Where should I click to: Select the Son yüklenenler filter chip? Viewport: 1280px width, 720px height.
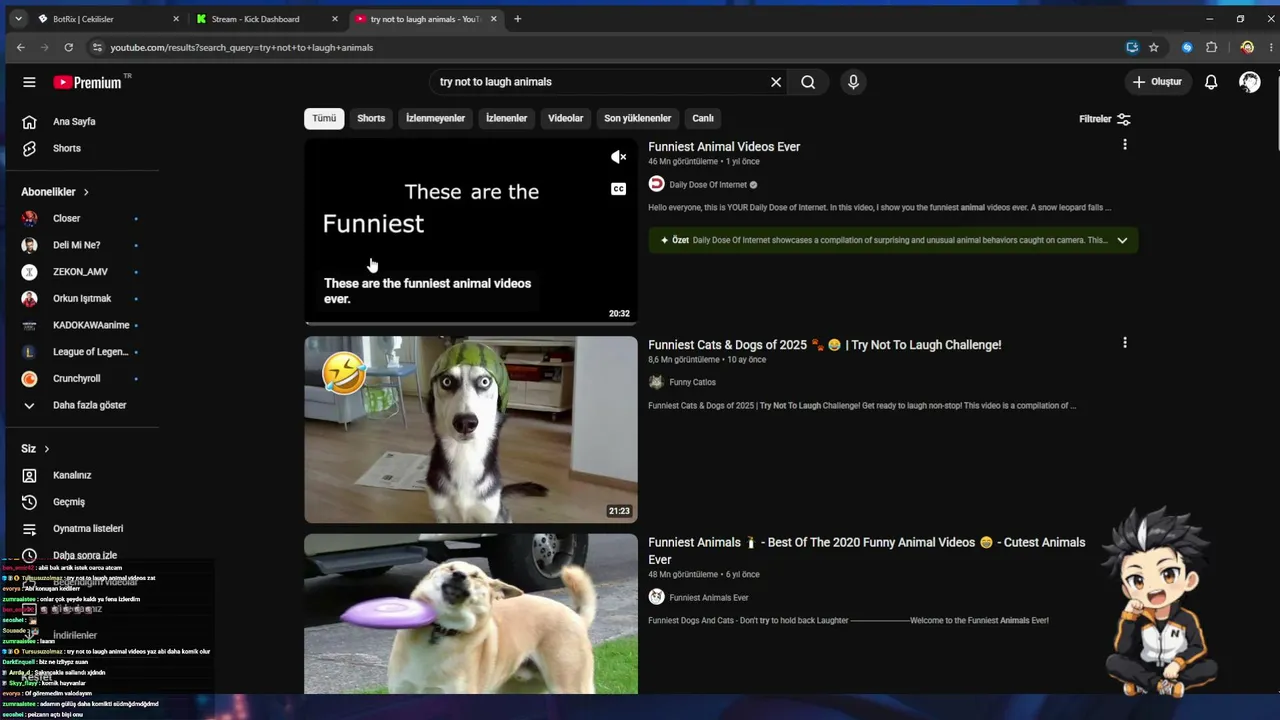point(637,118)
